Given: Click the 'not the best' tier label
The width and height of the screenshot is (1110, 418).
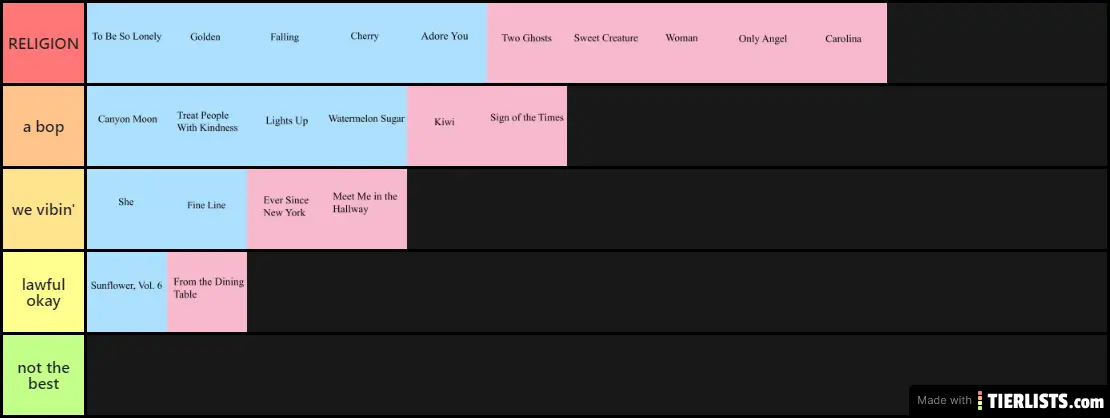Looking at the screenshot, I should 43,375.
